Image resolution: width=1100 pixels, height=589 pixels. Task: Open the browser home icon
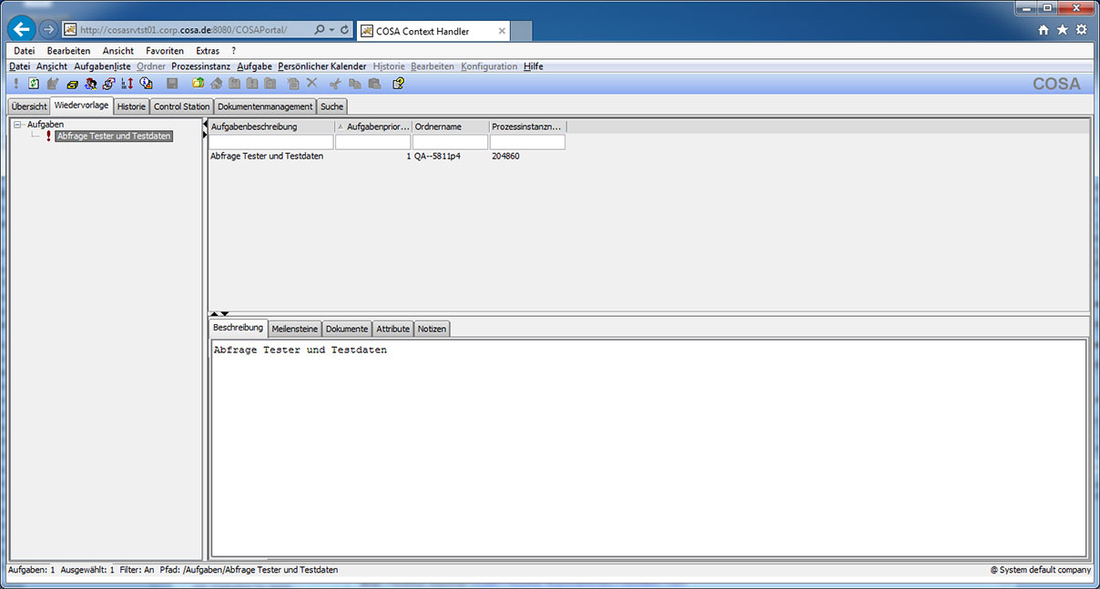pos(1044,30)
